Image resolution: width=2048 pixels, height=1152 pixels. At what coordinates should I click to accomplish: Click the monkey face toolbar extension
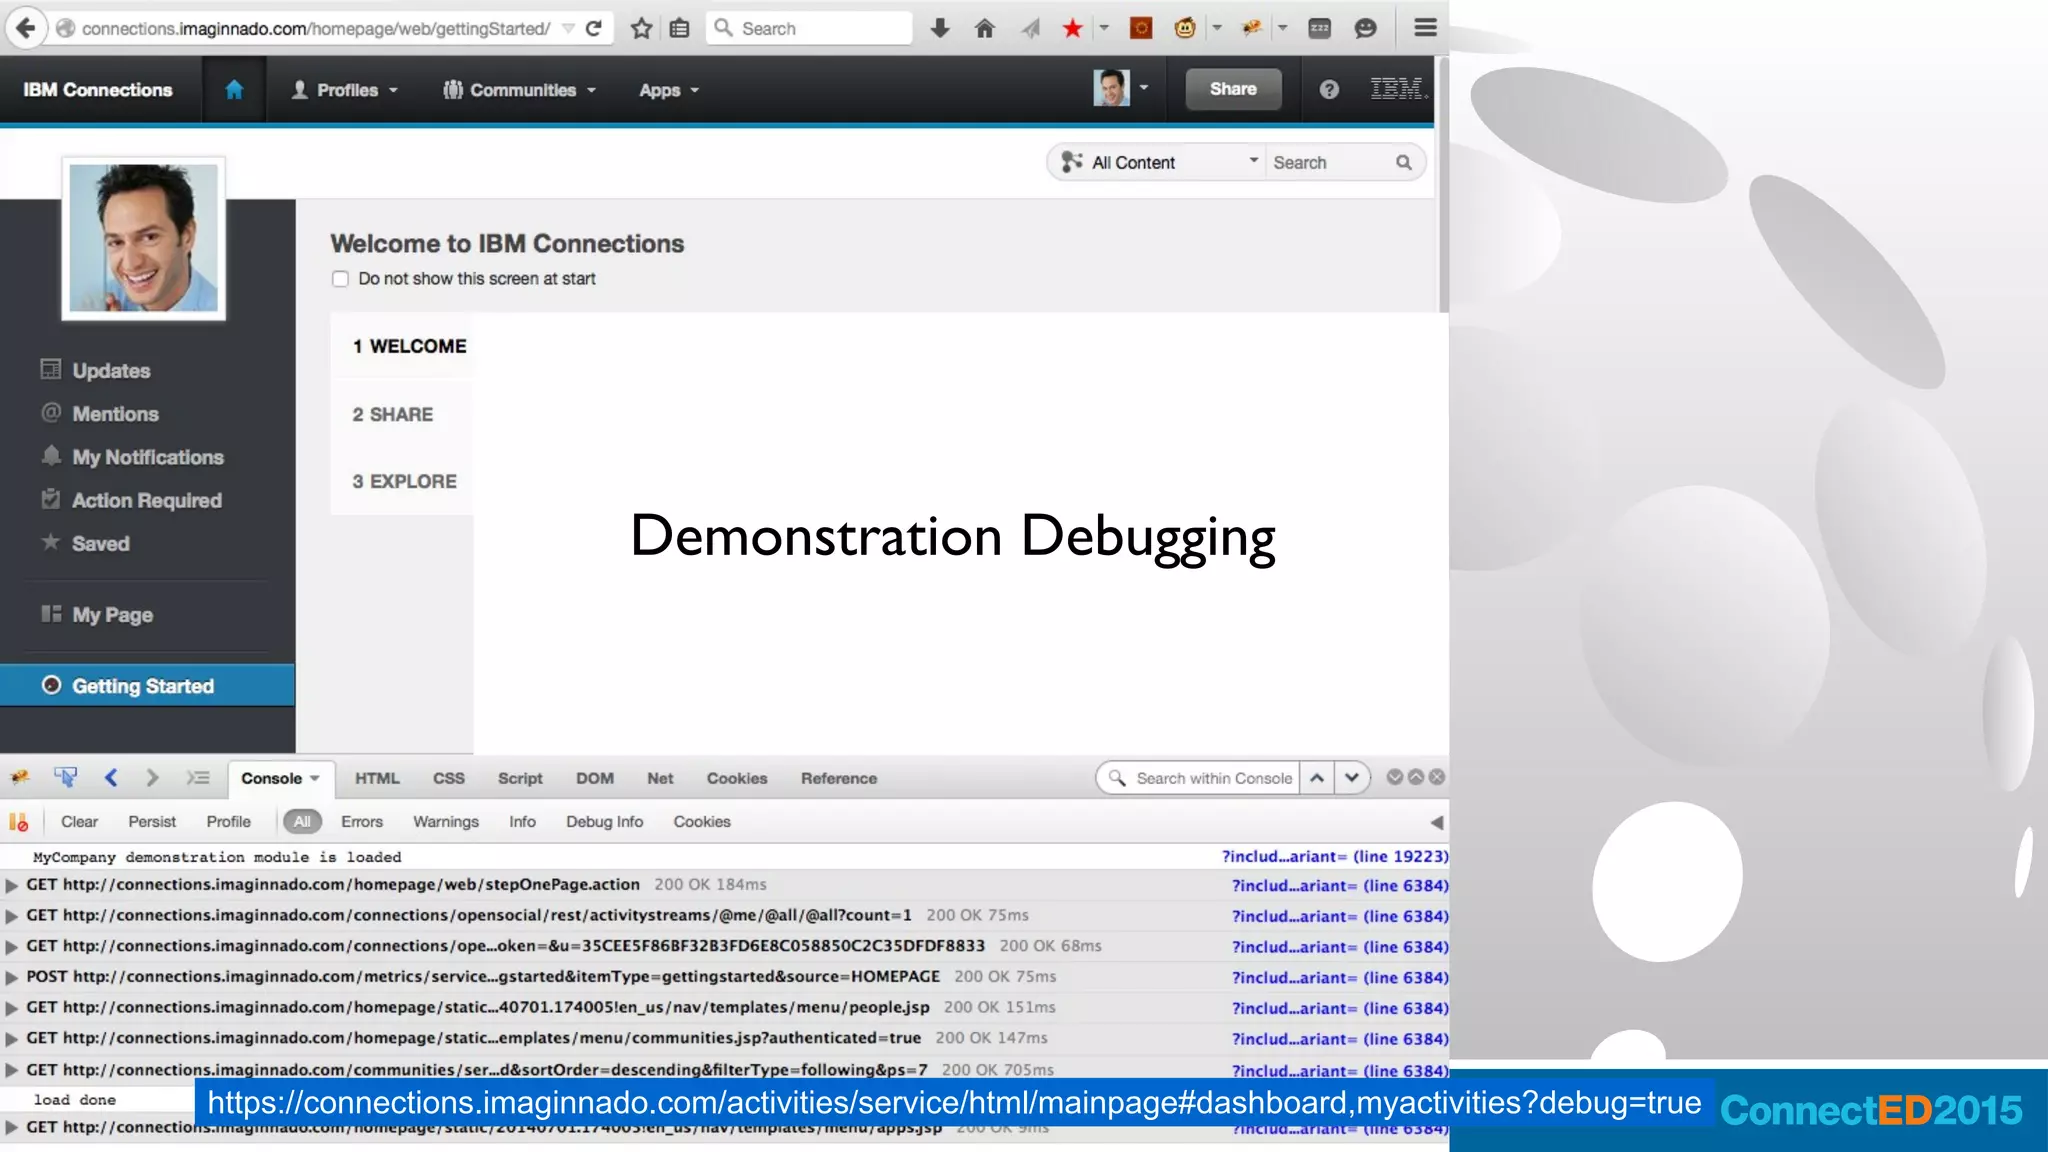[x=1185, y=28]
